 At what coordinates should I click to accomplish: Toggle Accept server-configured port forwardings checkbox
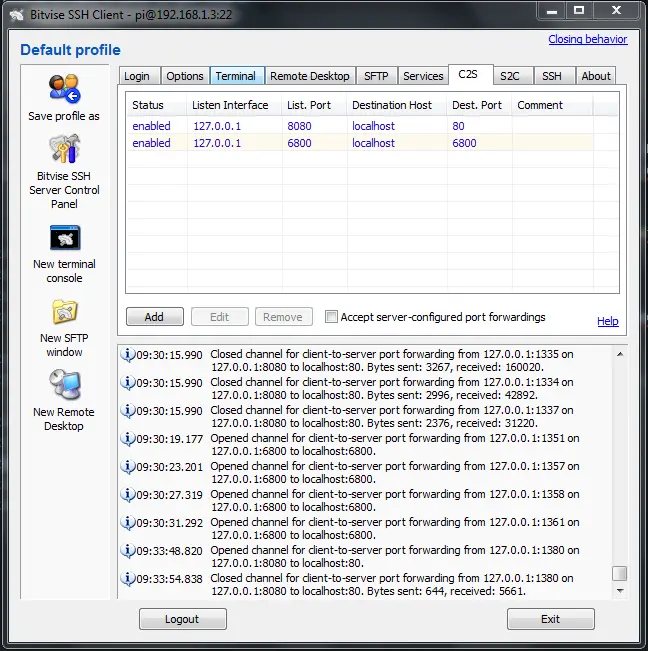point(332,317)
